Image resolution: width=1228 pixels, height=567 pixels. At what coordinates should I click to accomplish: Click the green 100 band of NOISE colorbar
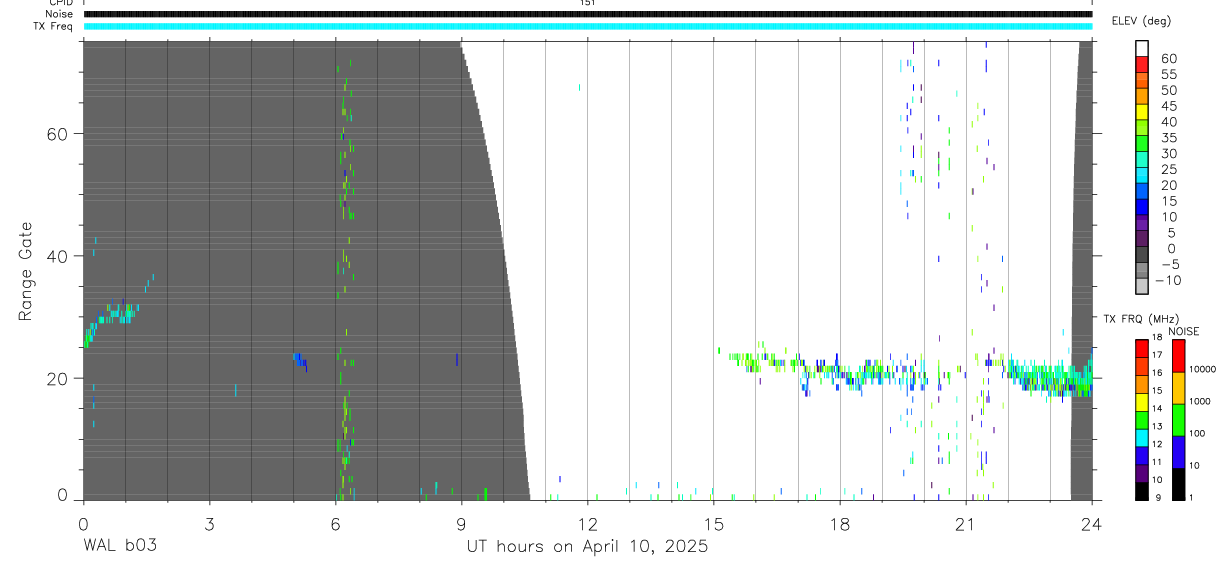(x=1178, y=419)
